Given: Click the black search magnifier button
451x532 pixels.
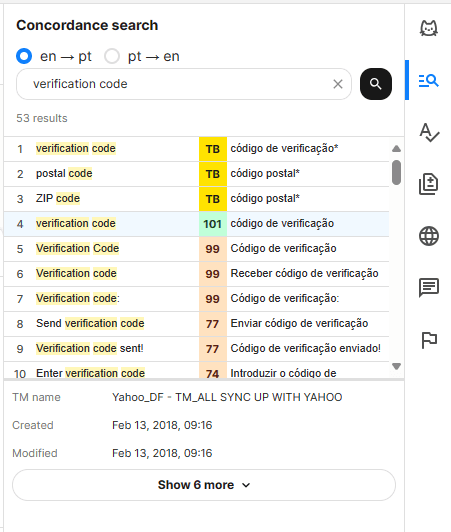Looking at the screenshot, I should [376, 84].
